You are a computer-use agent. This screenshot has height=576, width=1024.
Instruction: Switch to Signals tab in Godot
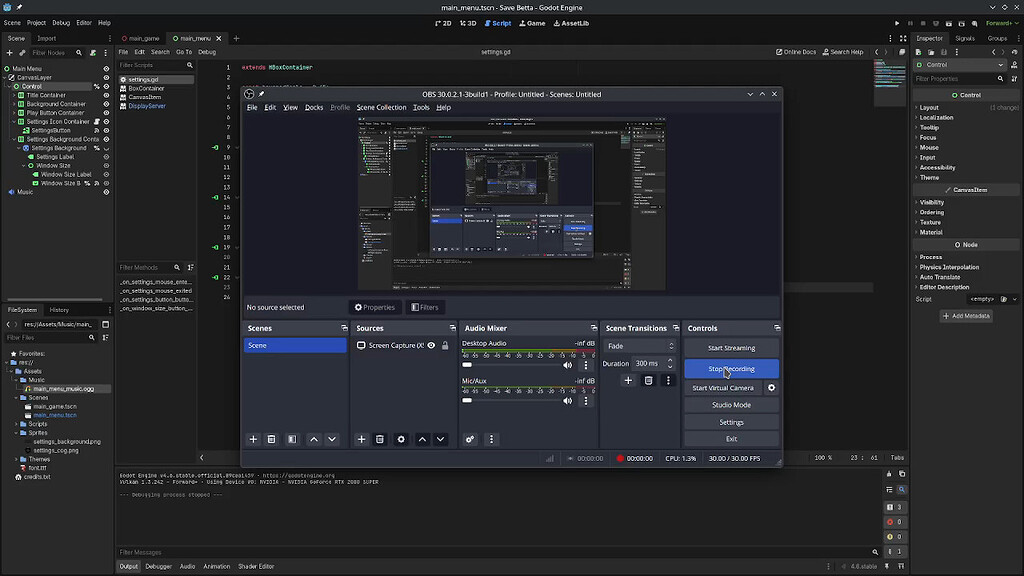pyautogui.click(x=965, y=39)
